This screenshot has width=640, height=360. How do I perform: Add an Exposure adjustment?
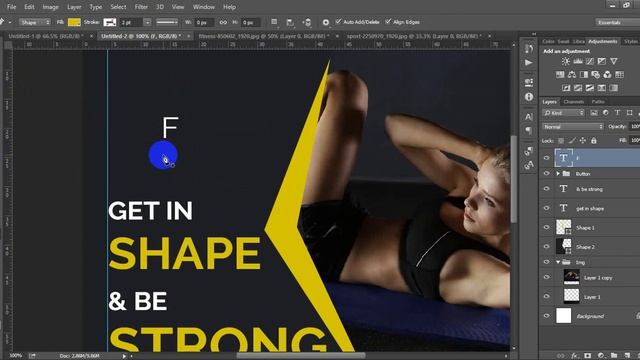click(602, 61)
